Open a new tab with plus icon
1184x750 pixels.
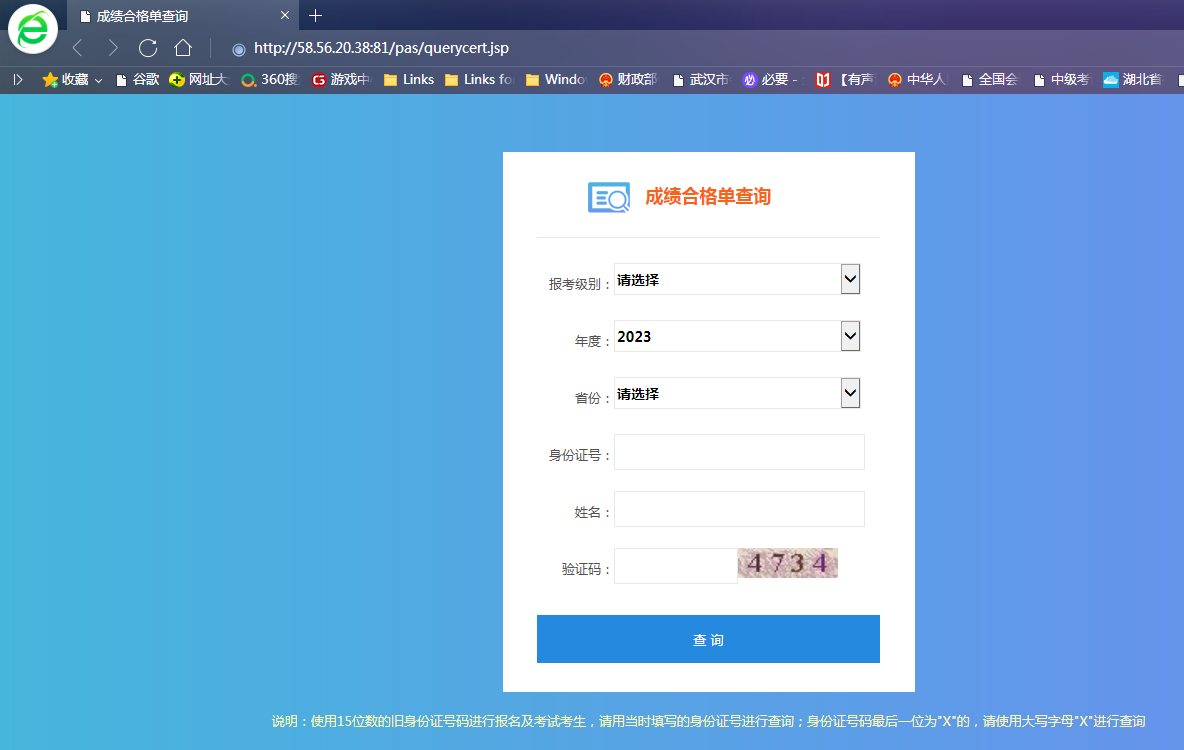(316, 16)
